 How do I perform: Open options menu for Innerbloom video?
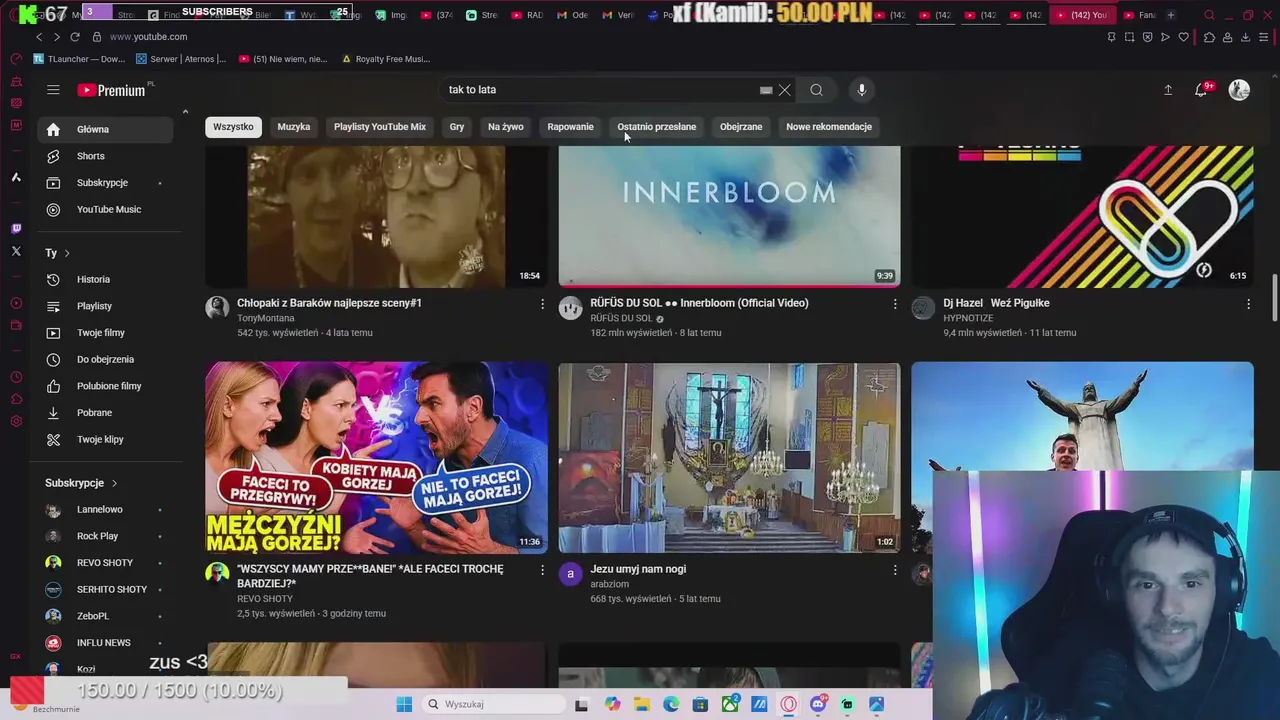coord(895,304)
